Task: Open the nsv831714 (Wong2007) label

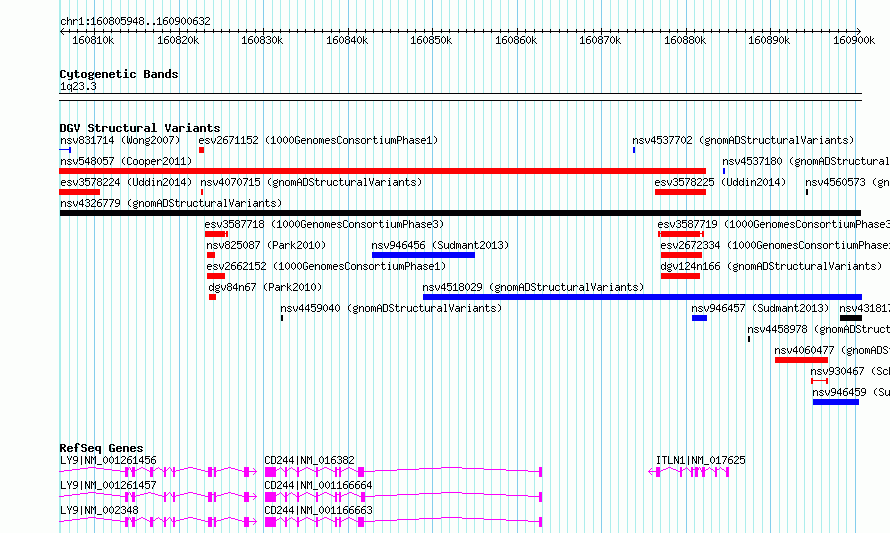Action: pos(120,140)
